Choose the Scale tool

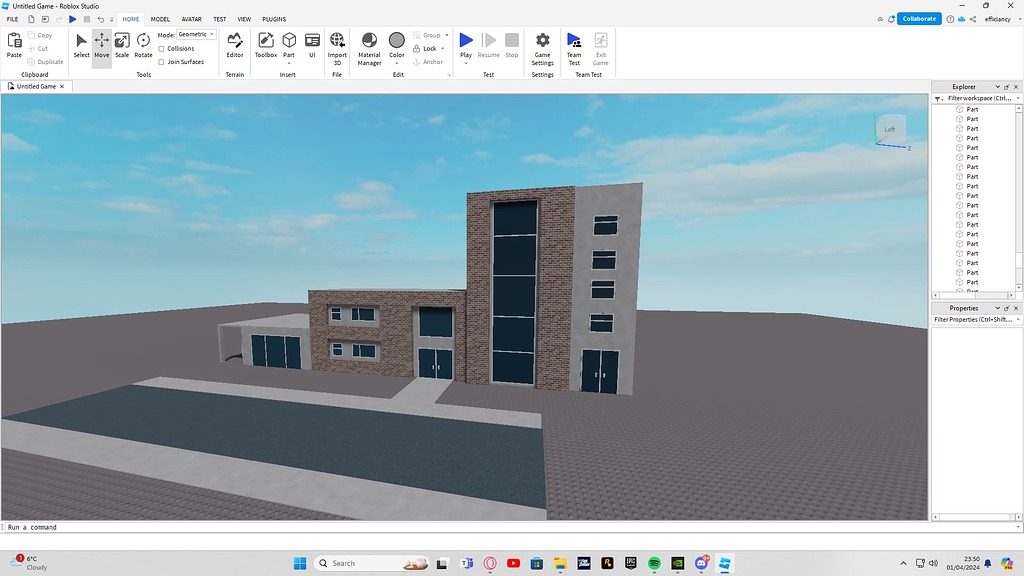point(122,46)
